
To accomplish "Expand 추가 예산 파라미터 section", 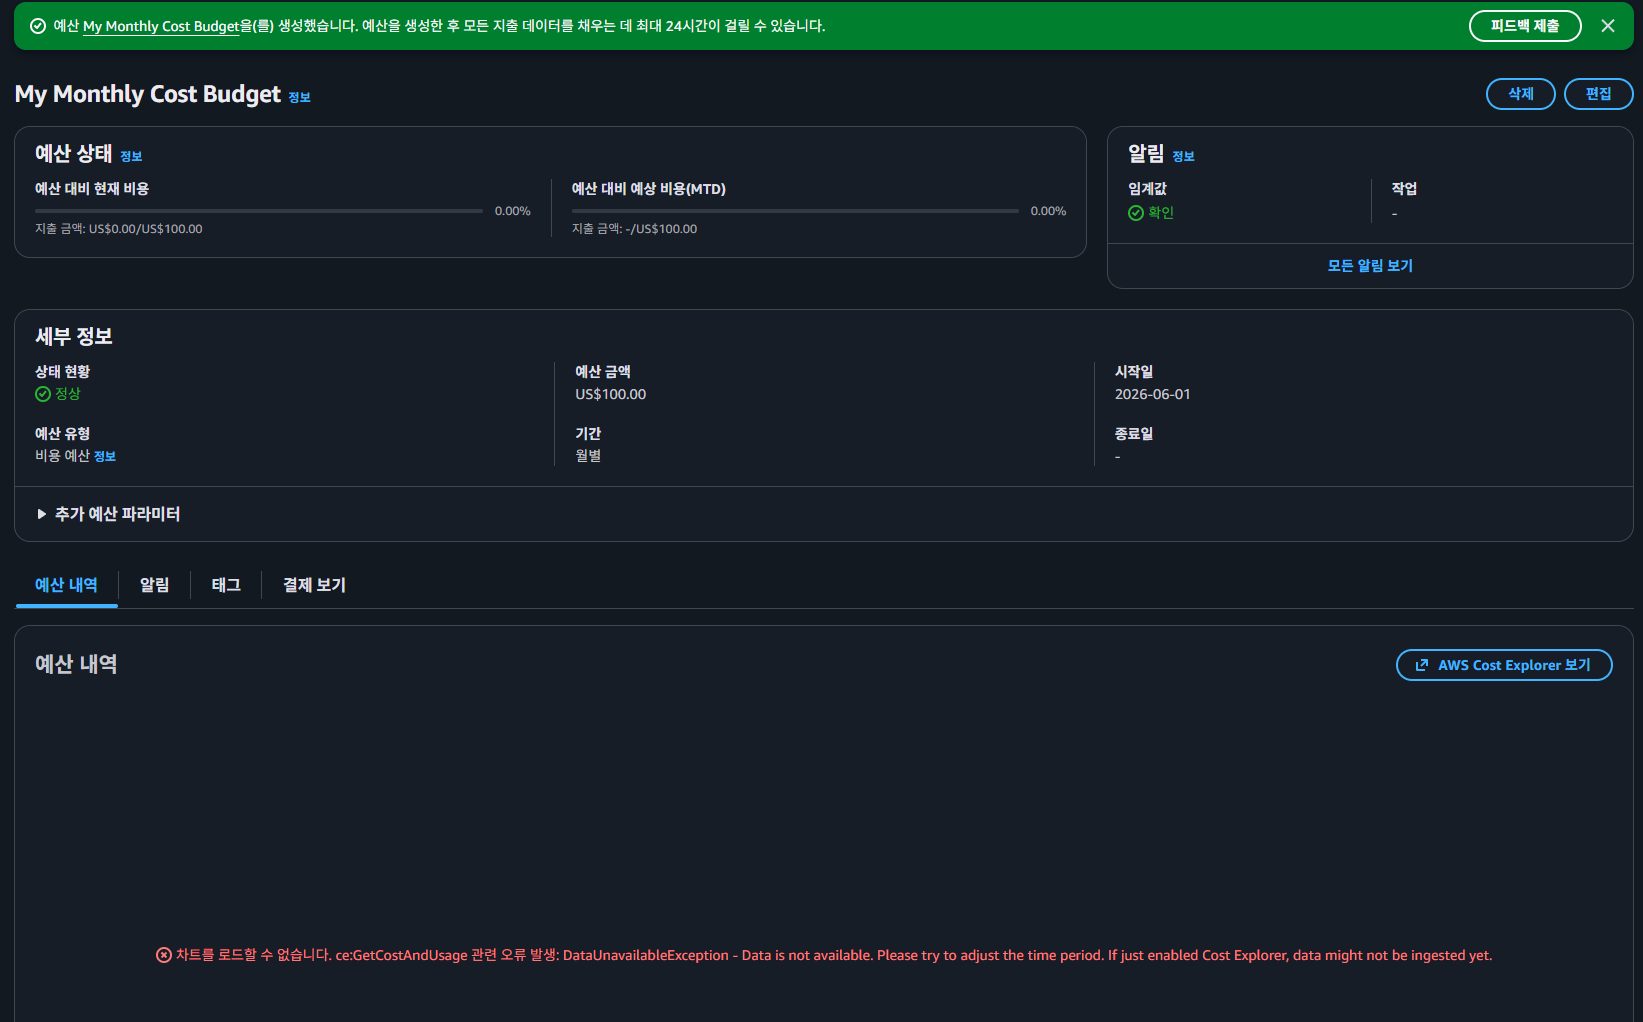I will pos(108,514).
